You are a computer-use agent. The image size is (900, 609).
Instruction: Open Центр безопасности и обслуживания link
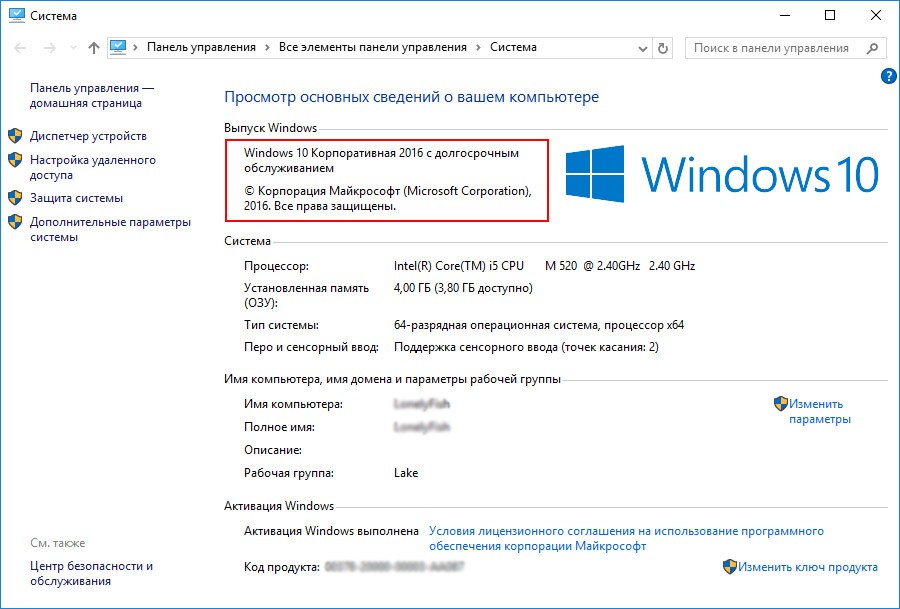click(91, 573)
